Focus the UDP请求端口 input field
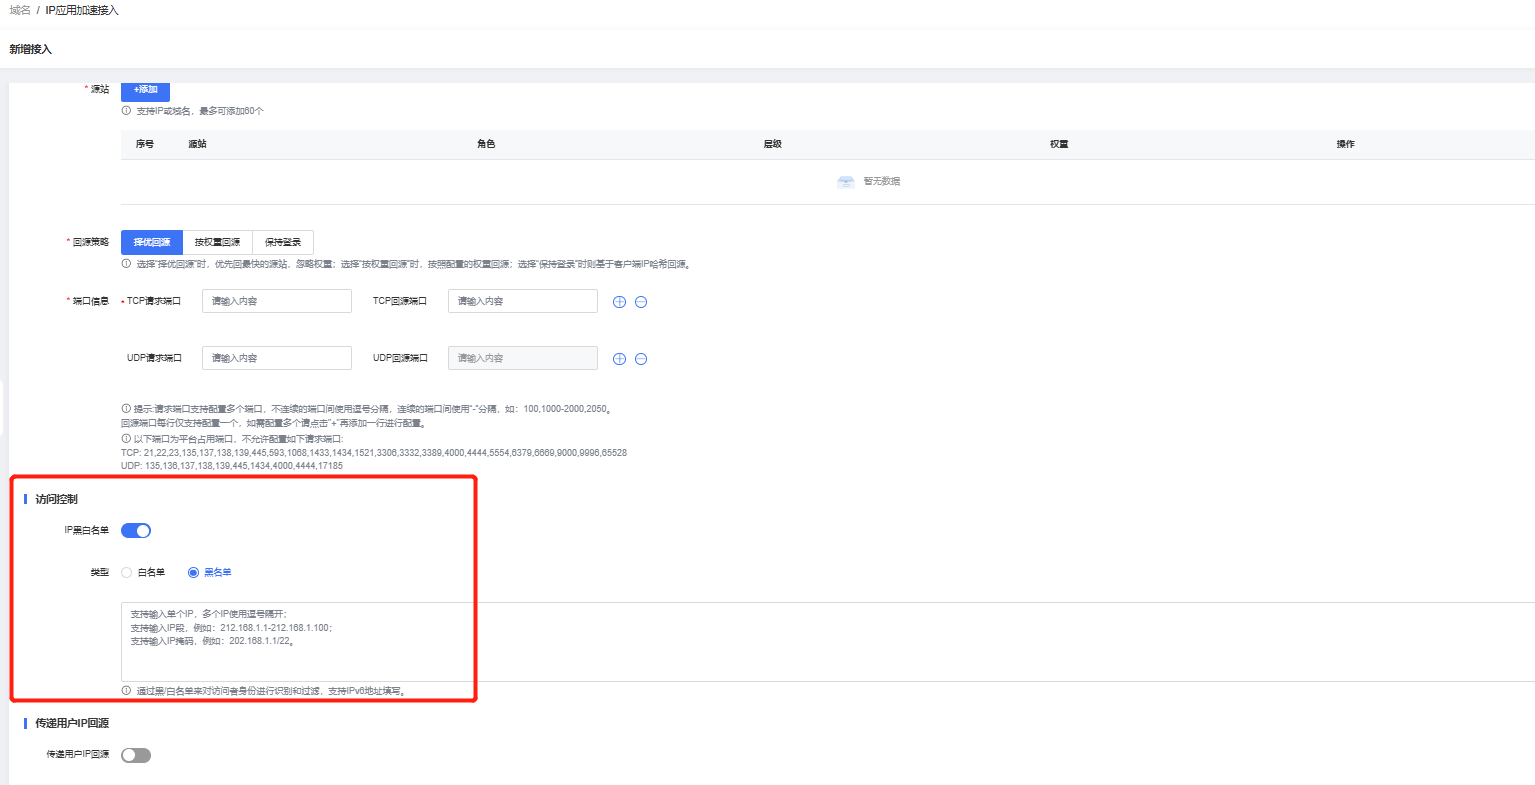The height and width of the screenshot is (785, 1535). tap(277, 358)
